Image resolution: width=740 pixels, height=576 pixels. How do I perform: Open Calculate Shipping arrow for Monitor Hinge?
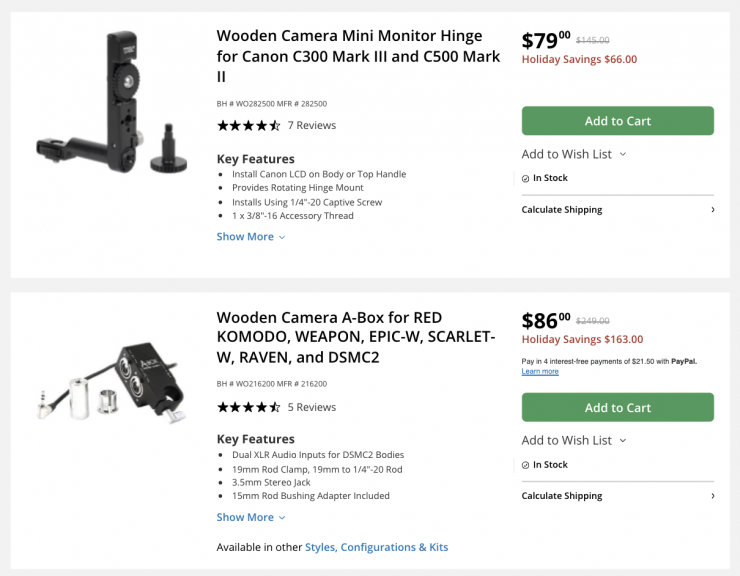point(712,210)
